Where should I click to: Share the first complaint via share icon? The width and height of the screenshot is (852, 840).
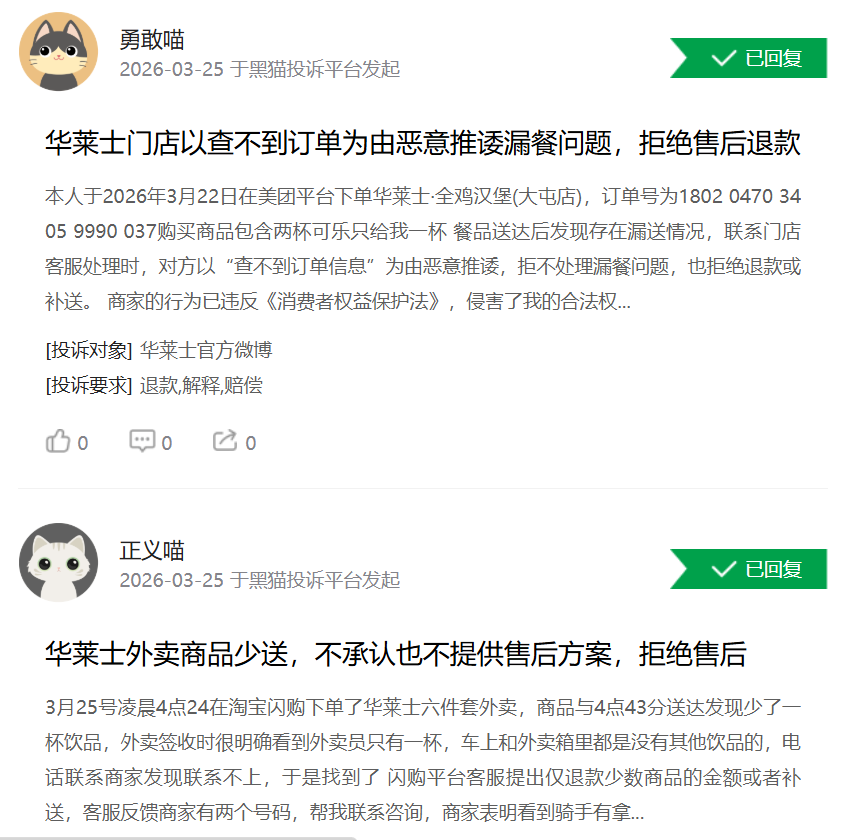pyautogui.click(x=225, y=441)
